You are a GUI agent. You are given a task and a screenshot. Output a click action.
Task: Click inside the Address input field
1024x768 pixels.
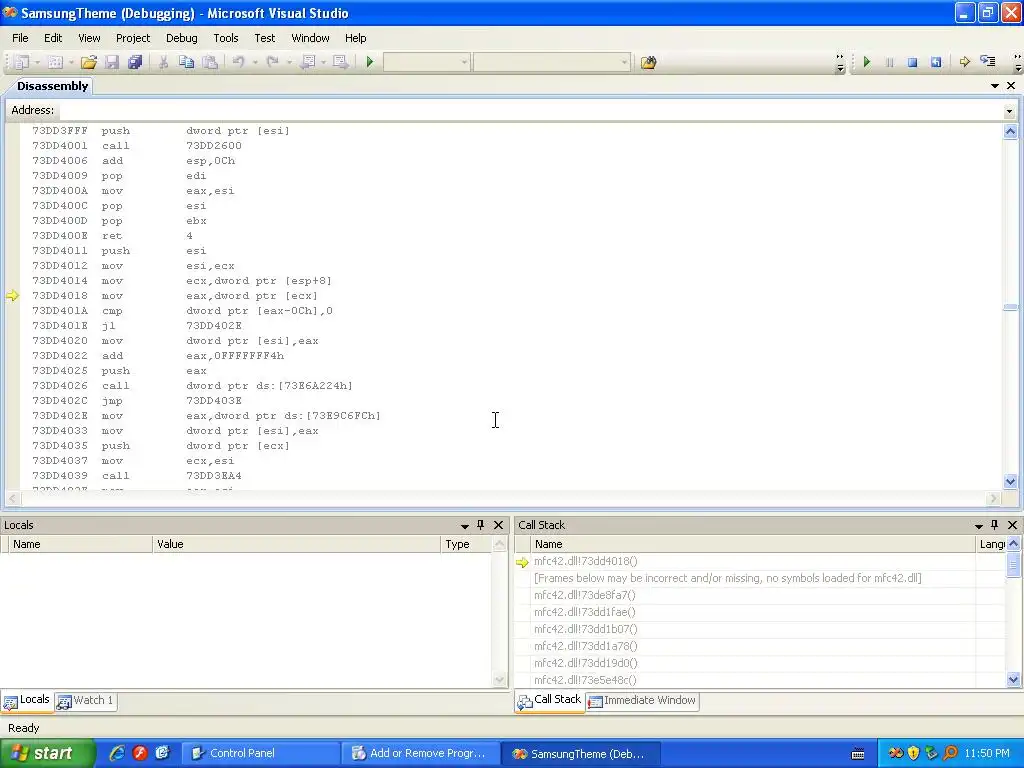pos(530,110)
